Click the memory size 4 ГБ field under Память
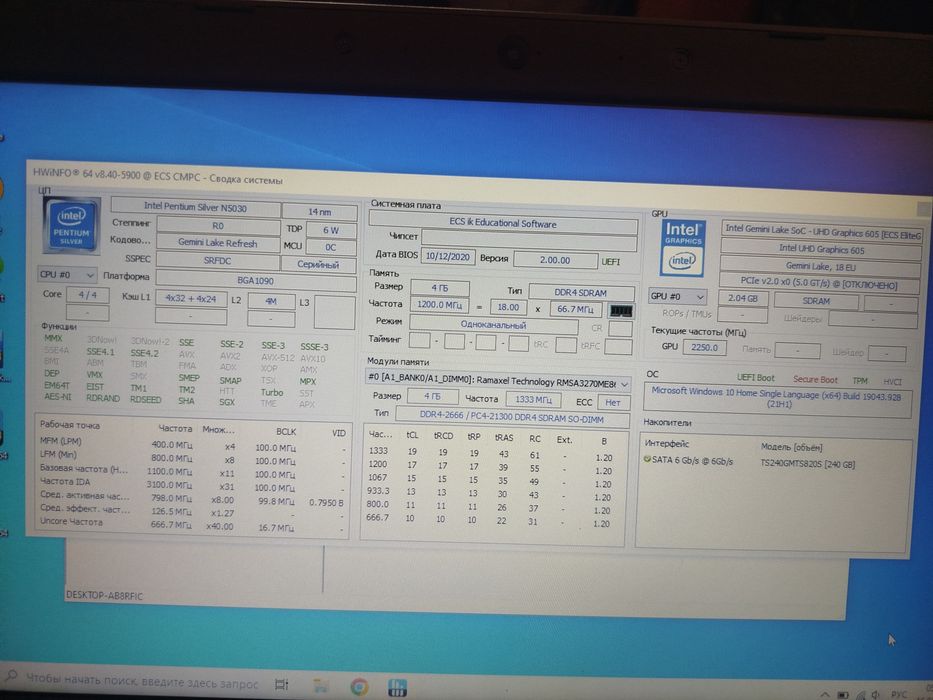The height and width of the screenshot is (700, 933). click(440, 288)
